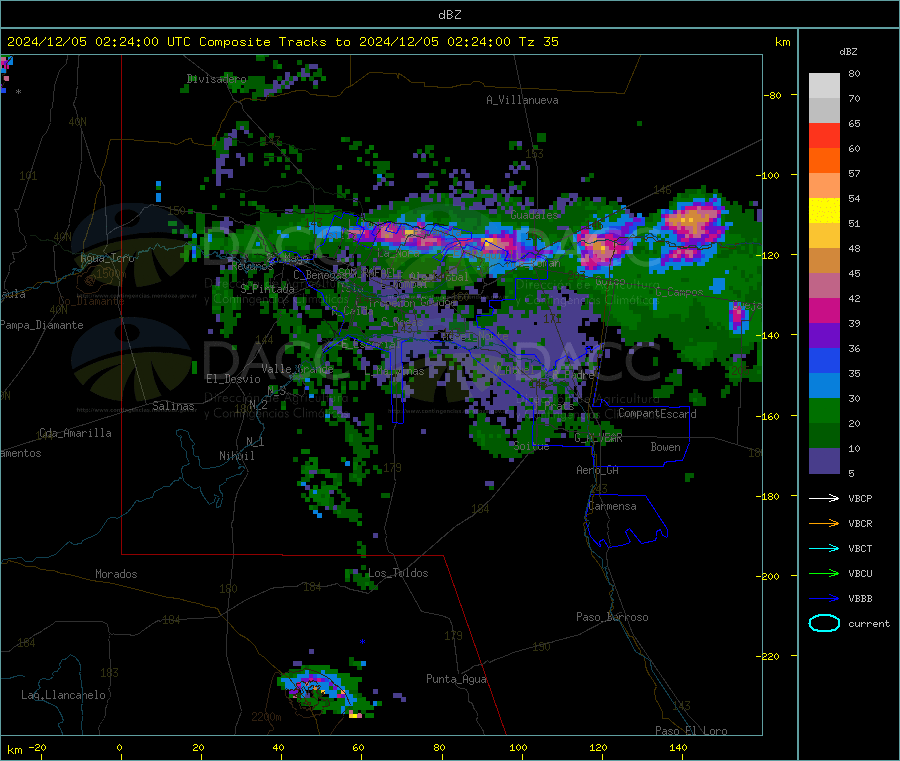Screen dimensions: 900x761
Task: Pick the peach 54-57 dBZ swatch
Action: point(824,186)
